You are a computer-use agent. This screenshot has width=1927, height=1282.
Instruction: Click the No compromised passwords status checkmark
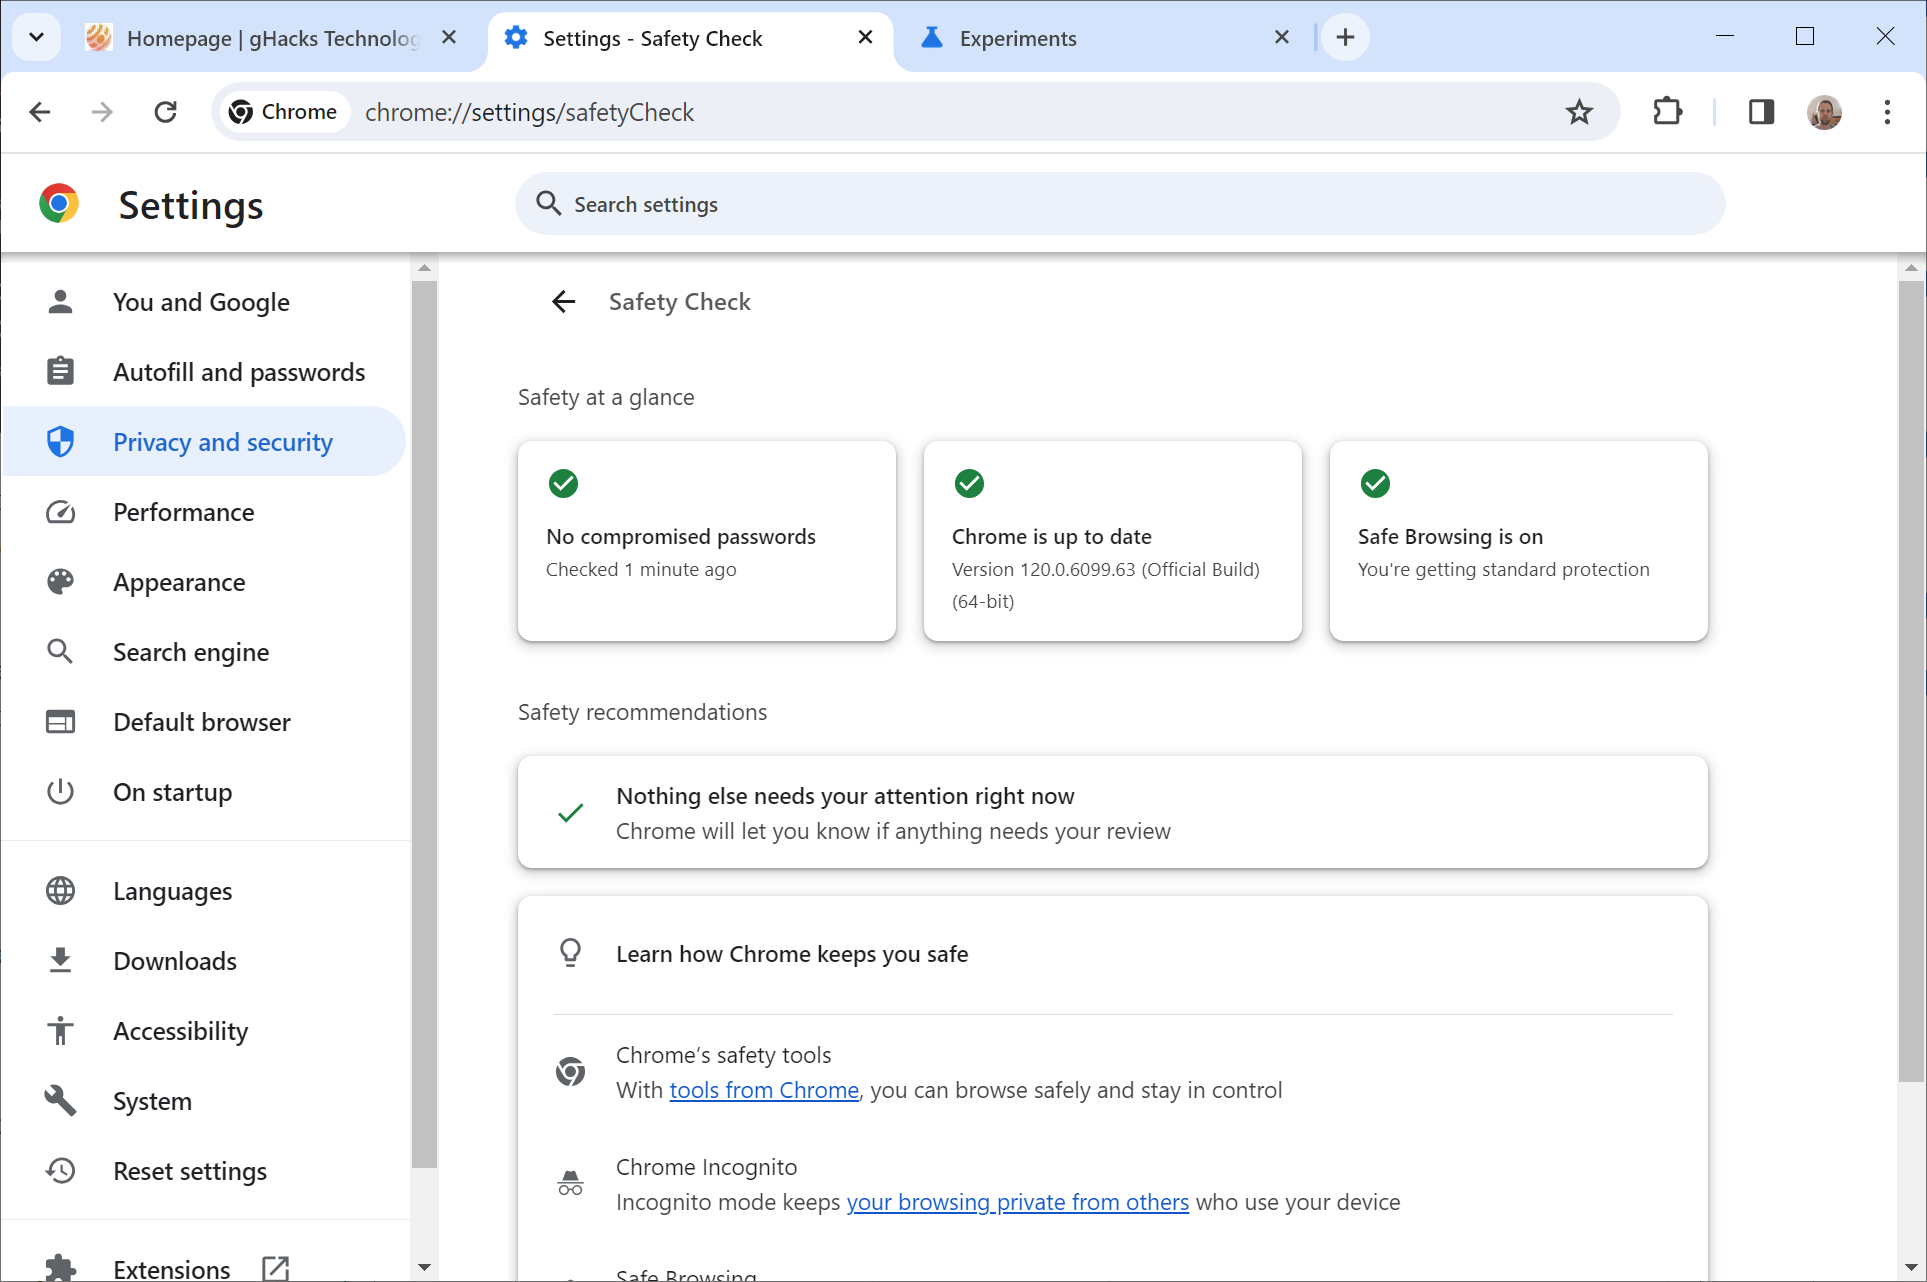564,482
